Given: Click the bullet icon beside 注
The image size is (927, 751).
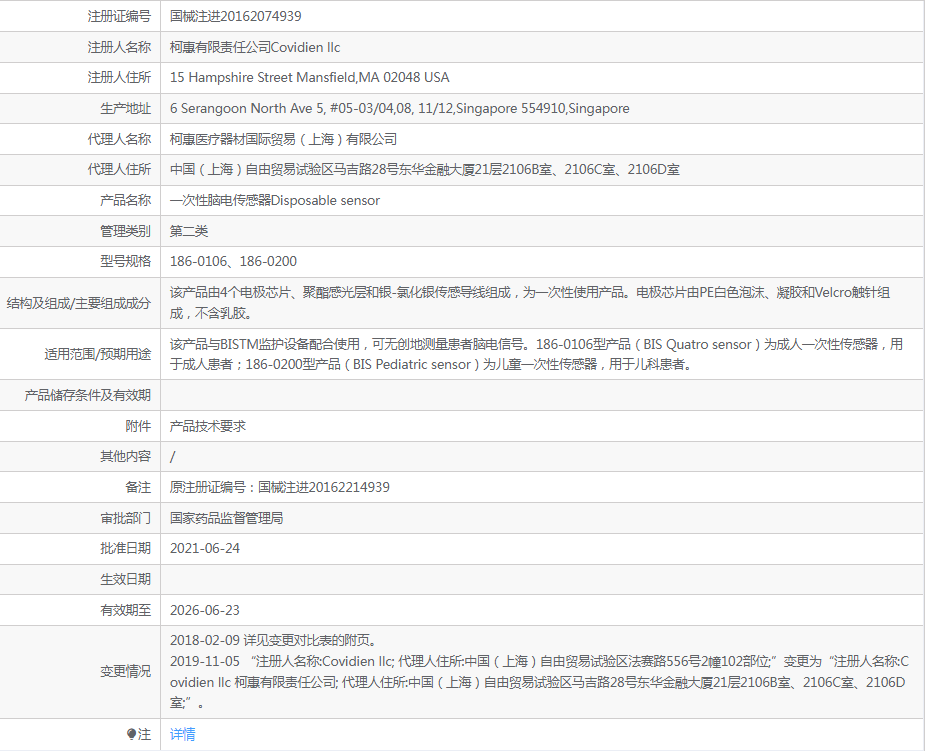Looking at the screenshot, I should pos(131,734).
